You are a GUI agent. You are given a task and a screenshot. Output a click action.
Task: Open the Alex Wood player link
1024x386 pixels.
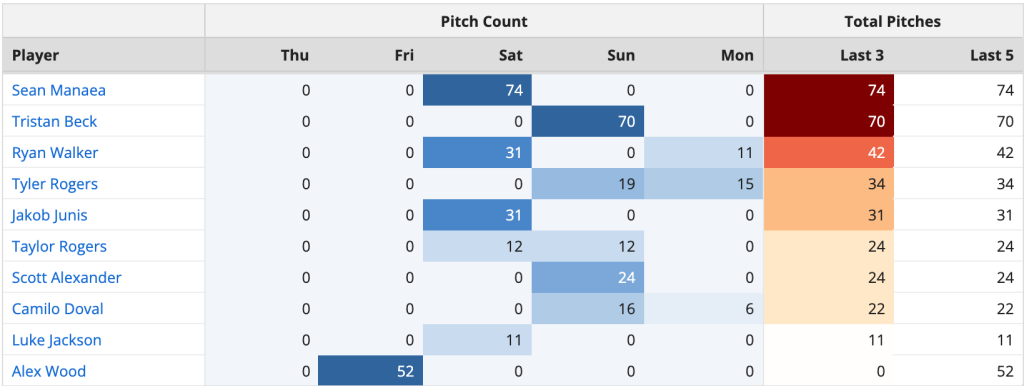tap(49, 372)
